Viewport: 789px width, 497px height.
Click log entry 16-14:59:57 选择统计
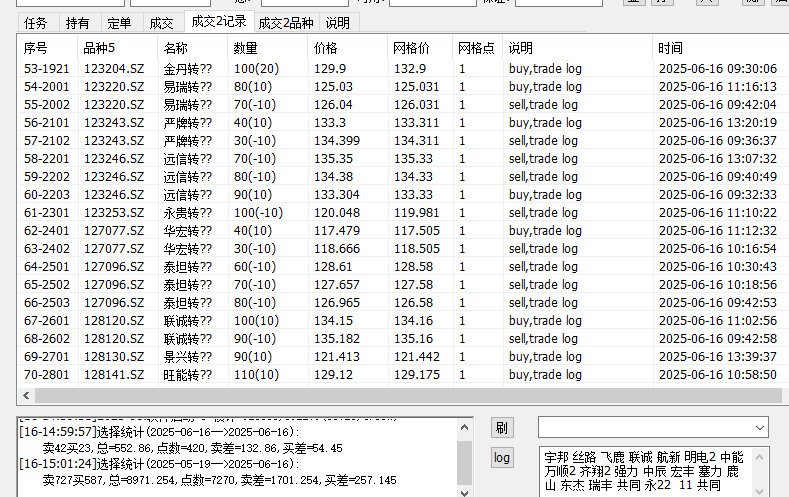[x=160, y=432]
